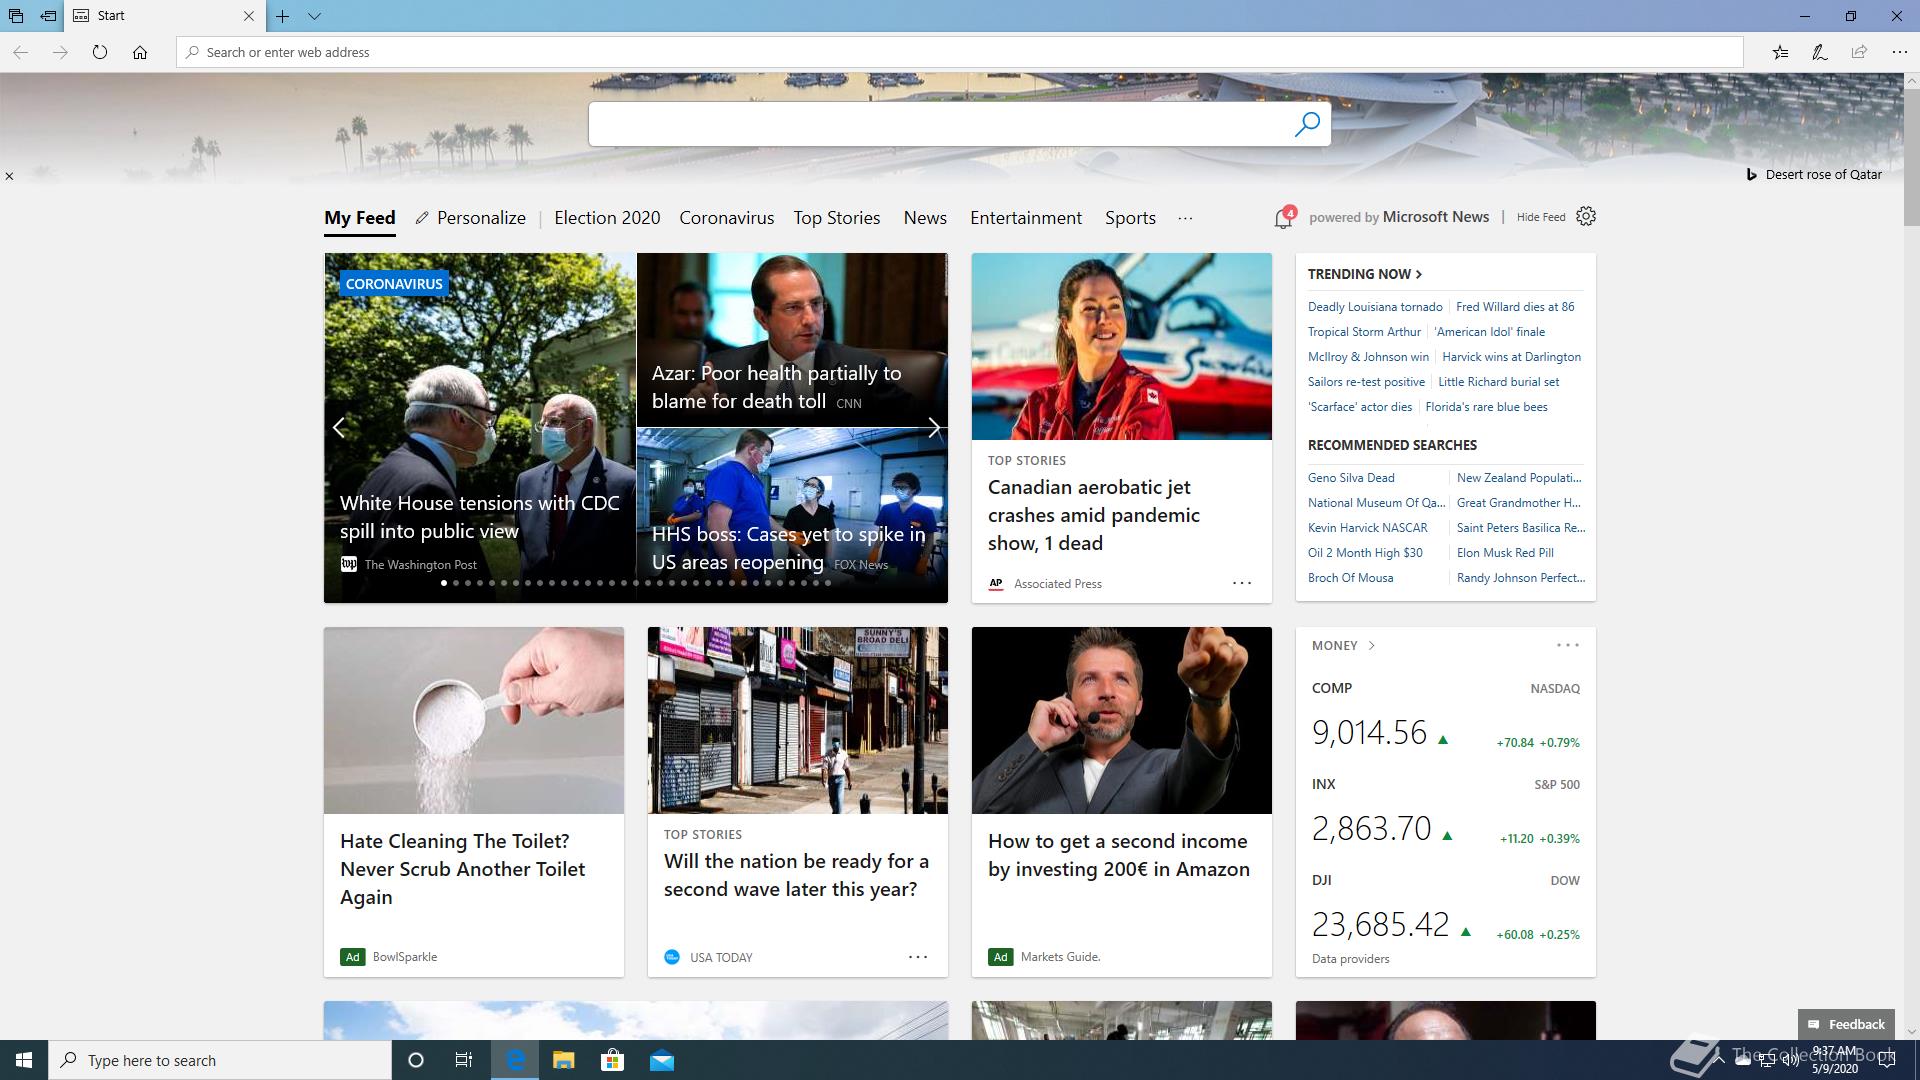The width and height of the screenshot is (1920, 1080).
Task: Click the taskbar search box
Action: tap(220, 1060)
